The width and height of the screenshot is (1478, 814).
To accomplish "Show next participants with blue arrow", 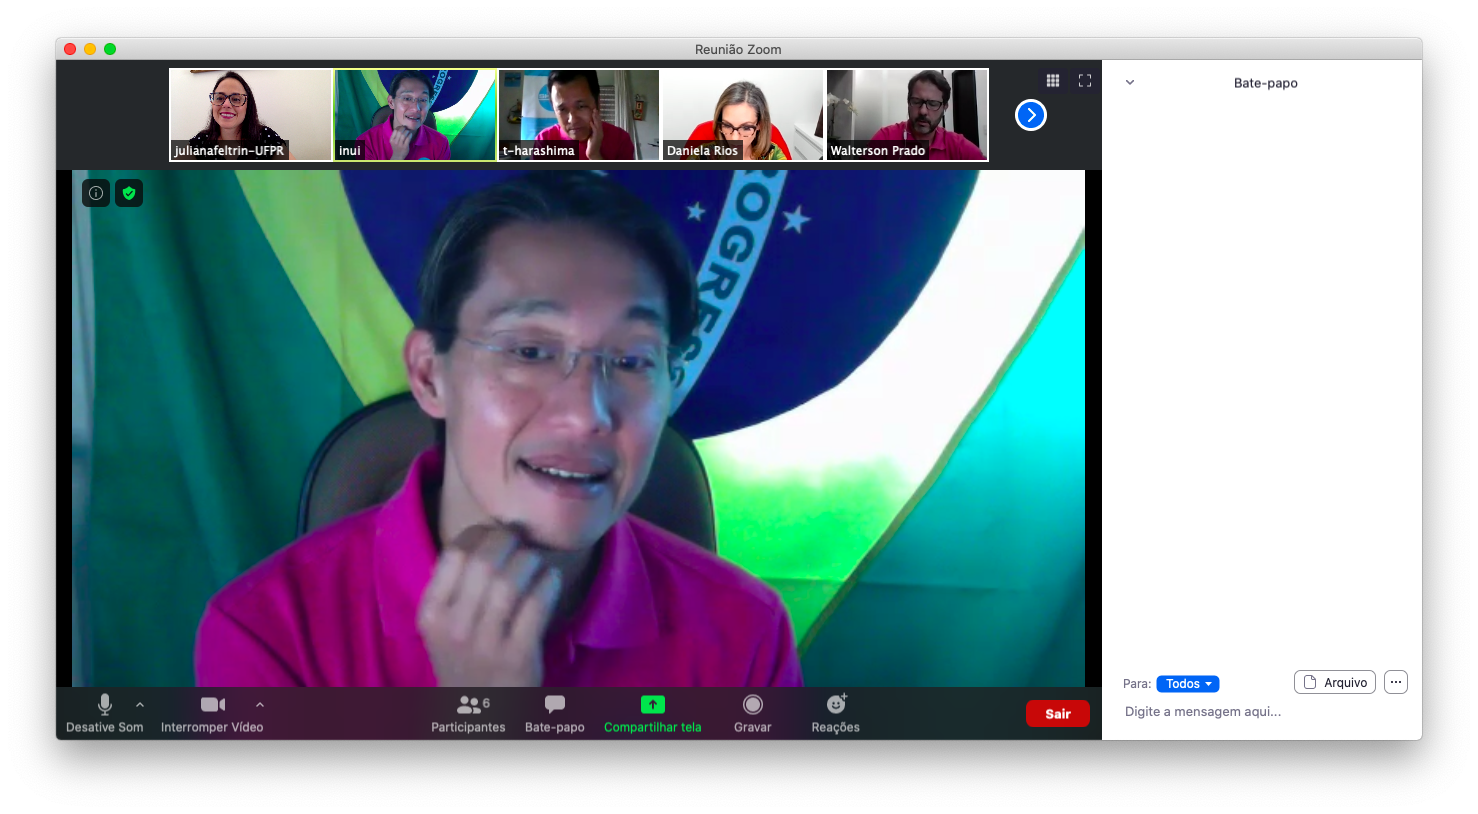I will pos(1030,115).
